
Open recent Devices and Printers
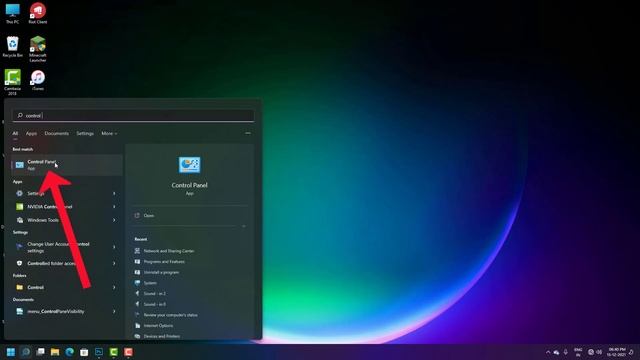(x=162, y=336)
